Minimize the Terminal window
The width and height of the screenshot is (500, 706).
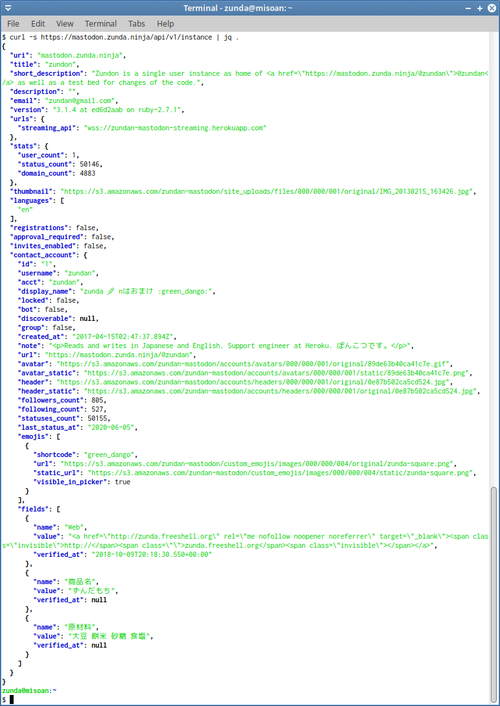(x=469, y=8)
